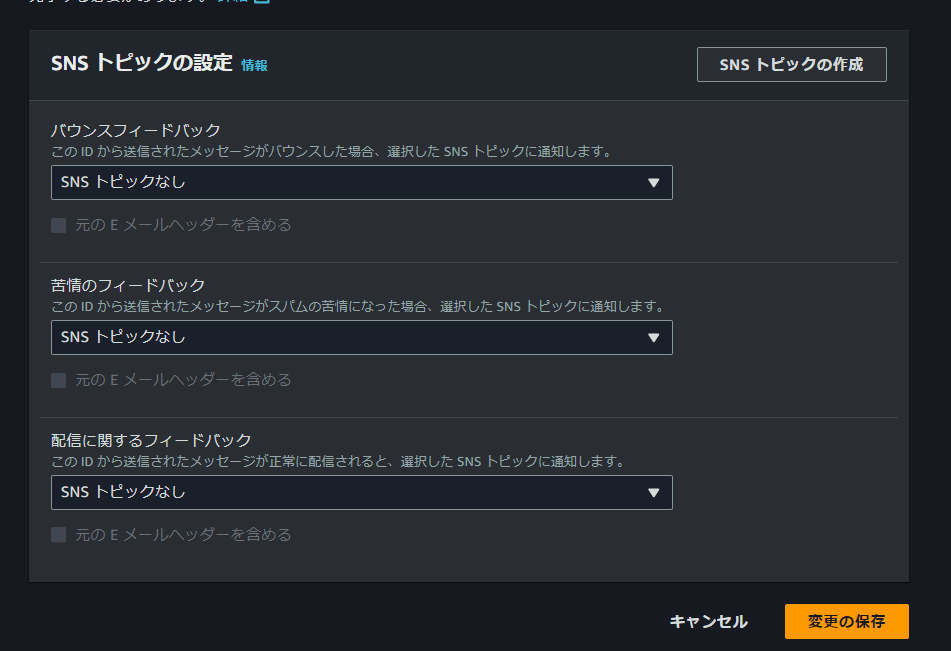The width and height of the screenshot is (951, 651).
Task: Click the バウンスフィードバック label
Action: pyautogui.click(x=135, y=130)
